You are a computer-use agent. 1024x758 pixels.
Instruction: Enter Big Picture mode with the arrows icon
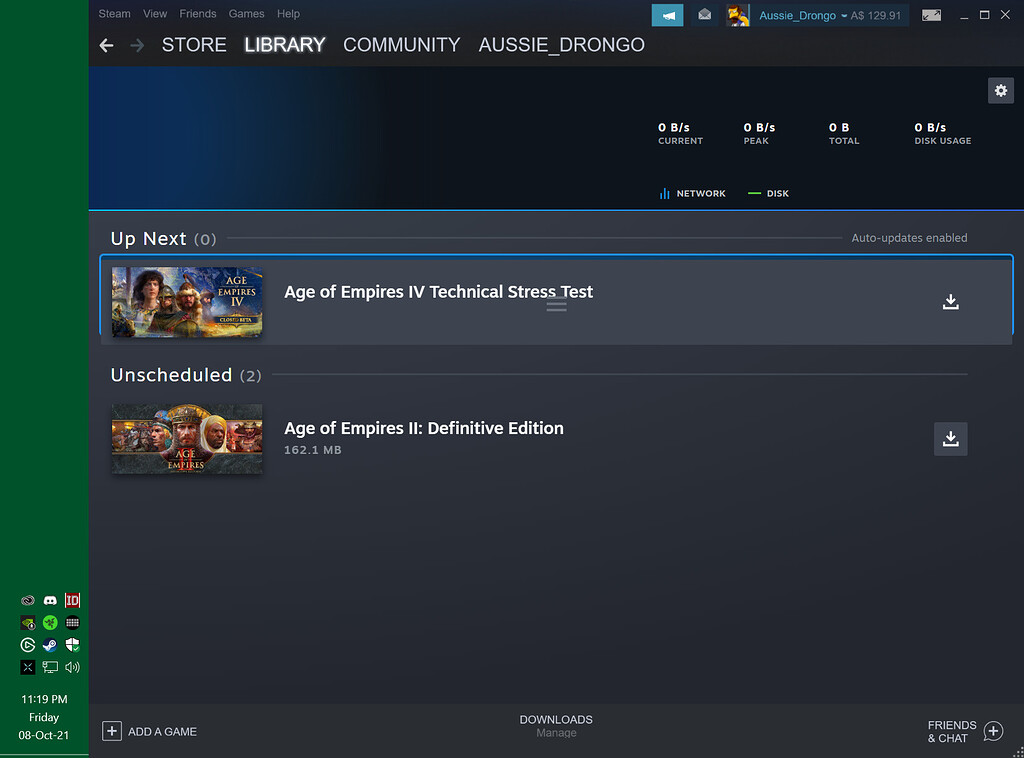click(932, 14)
